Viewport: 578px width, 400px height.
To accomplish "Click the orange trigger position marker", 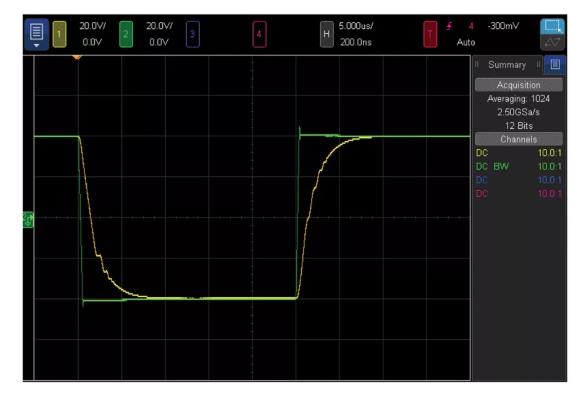I will [77, 57].
